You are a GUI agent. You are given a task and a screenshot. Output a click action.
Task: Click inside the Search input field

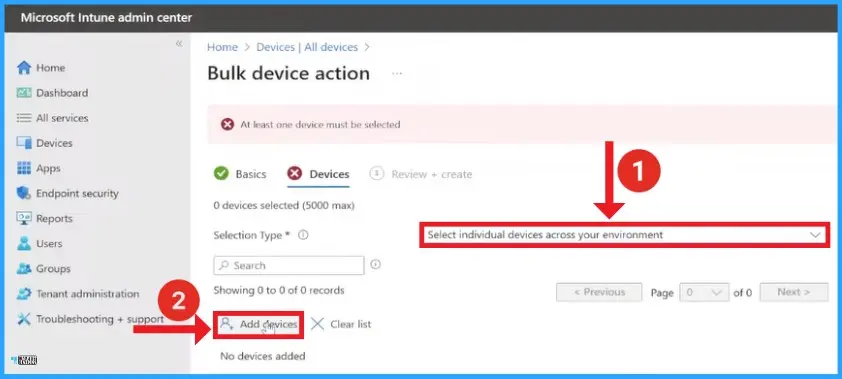pos(289,265)
